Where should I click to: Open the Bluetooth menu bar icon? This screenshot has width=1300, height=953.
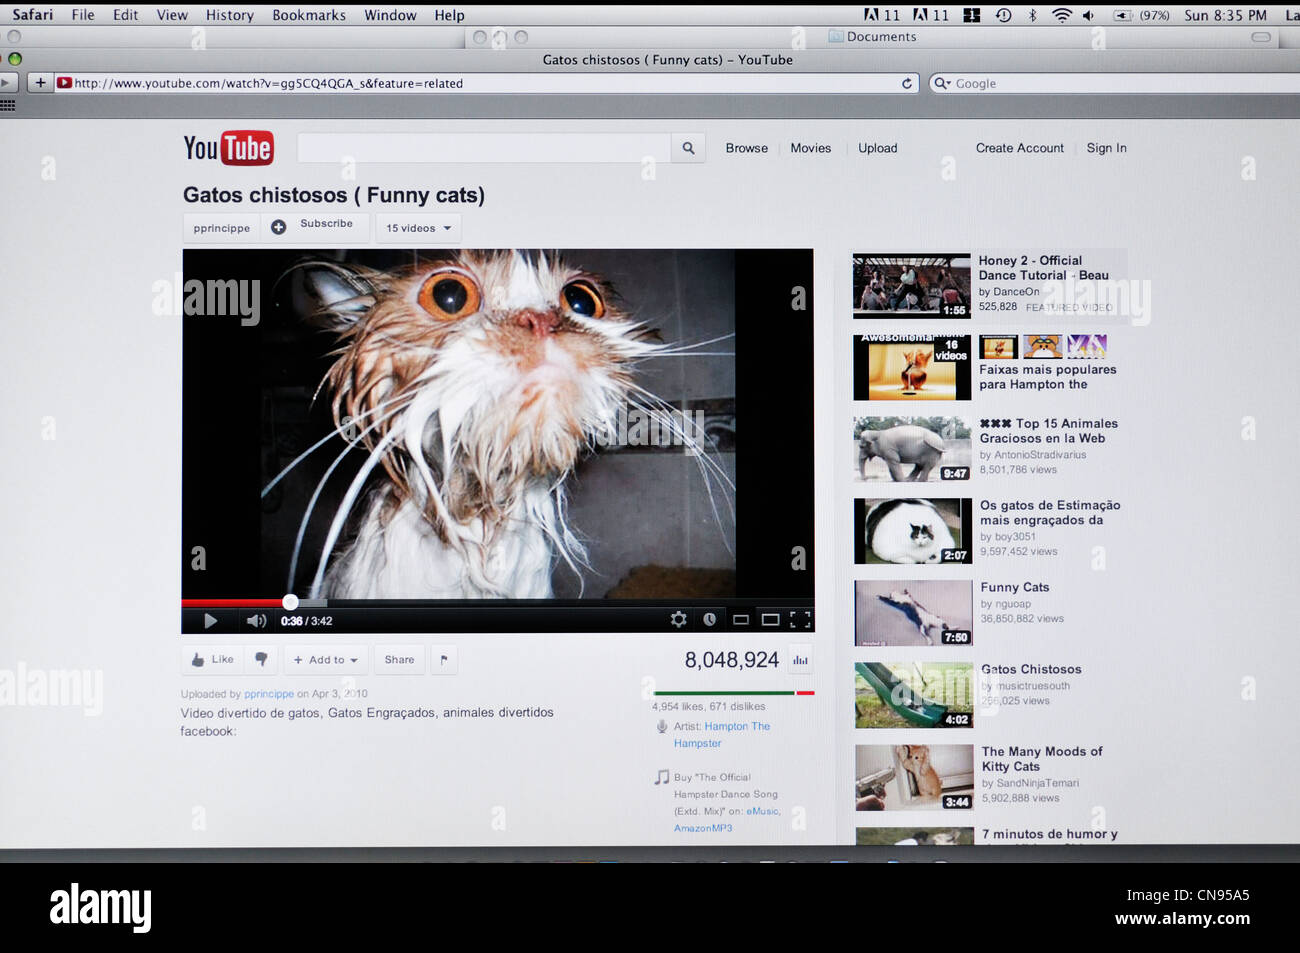(1033, 15)
